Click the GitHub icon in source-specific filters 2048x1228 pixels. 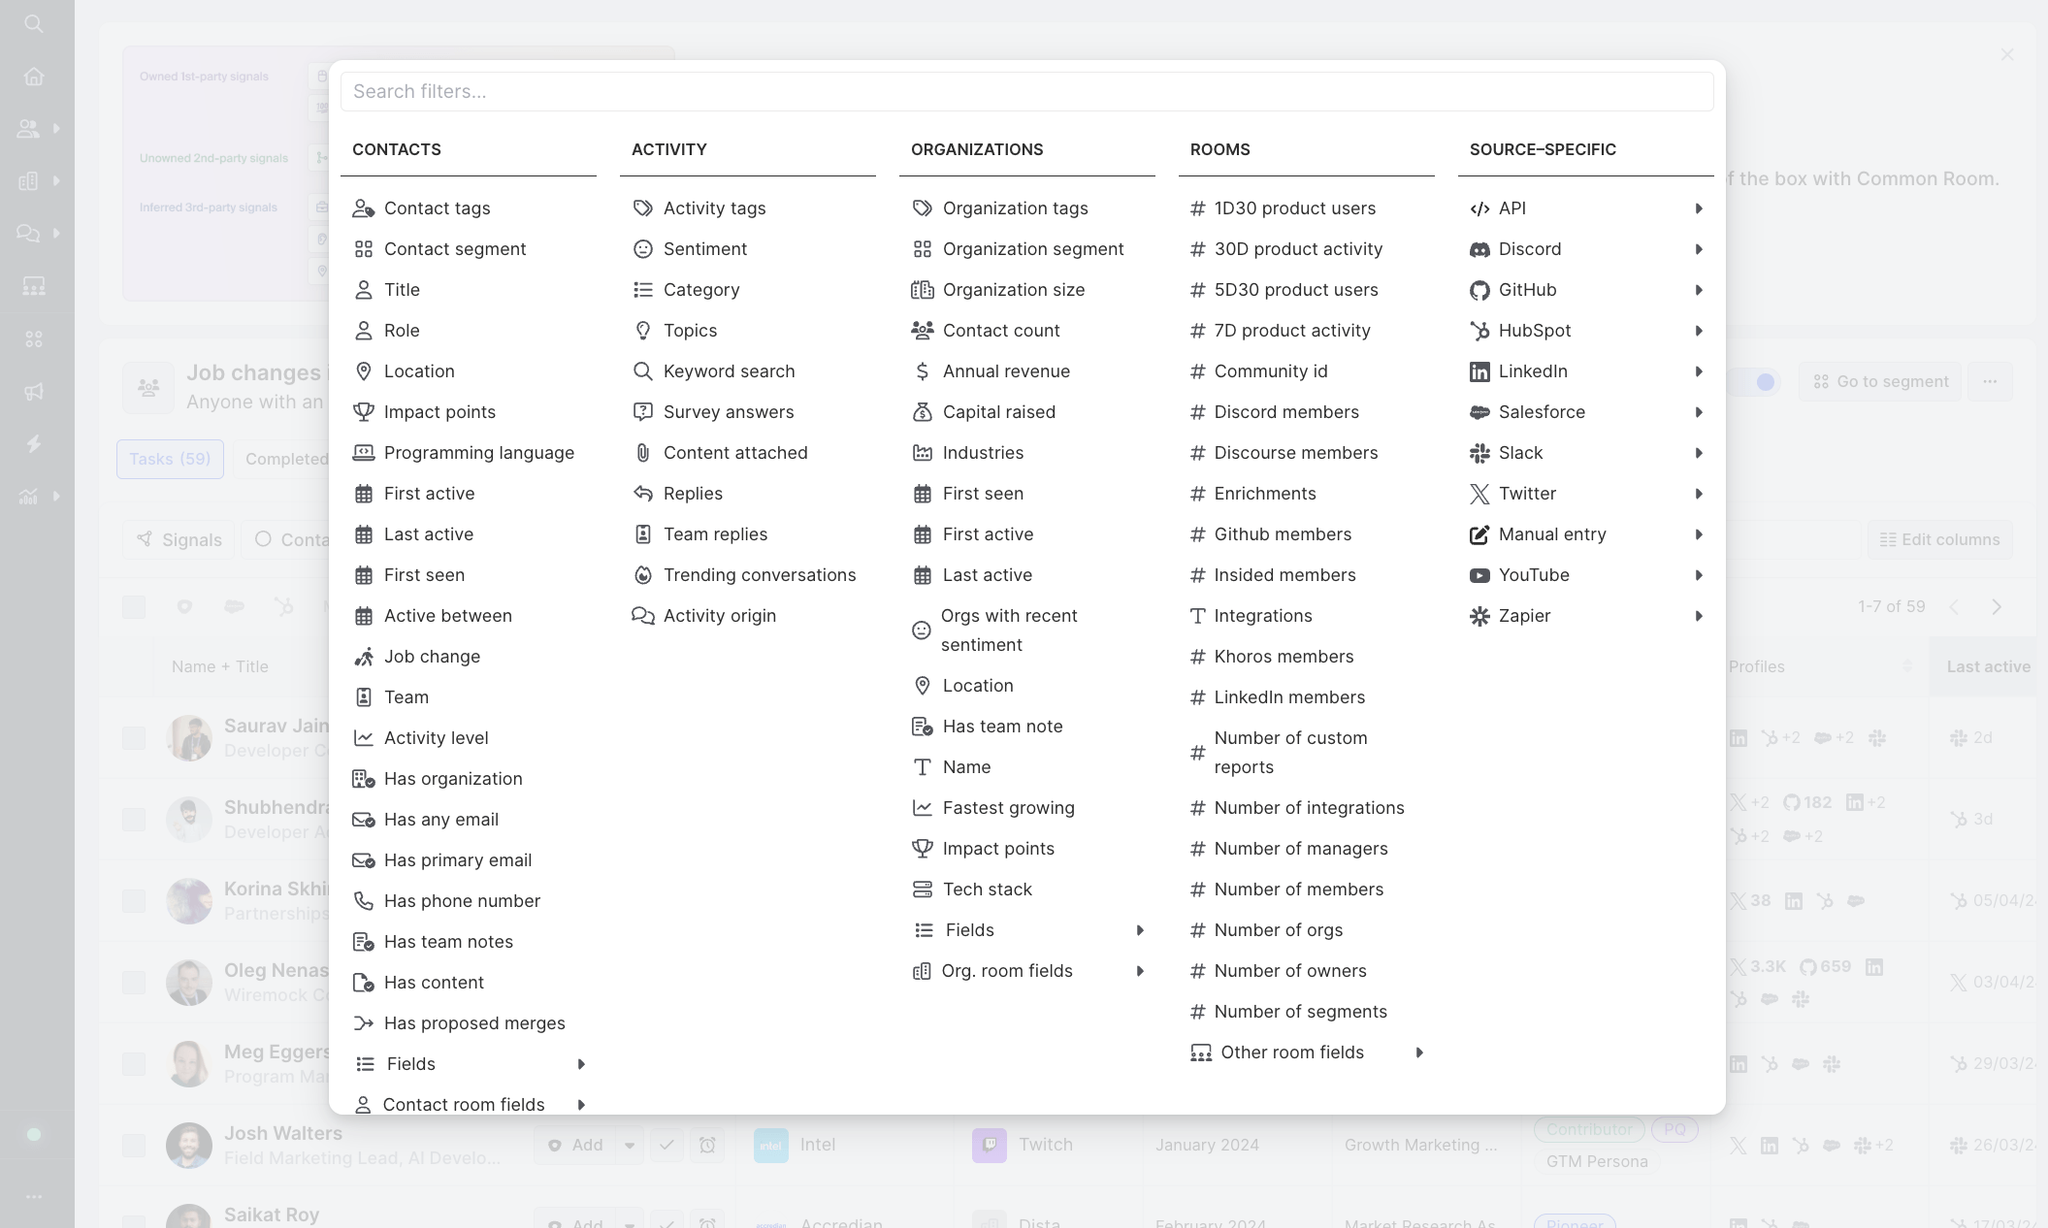[x=1479, y=290]
